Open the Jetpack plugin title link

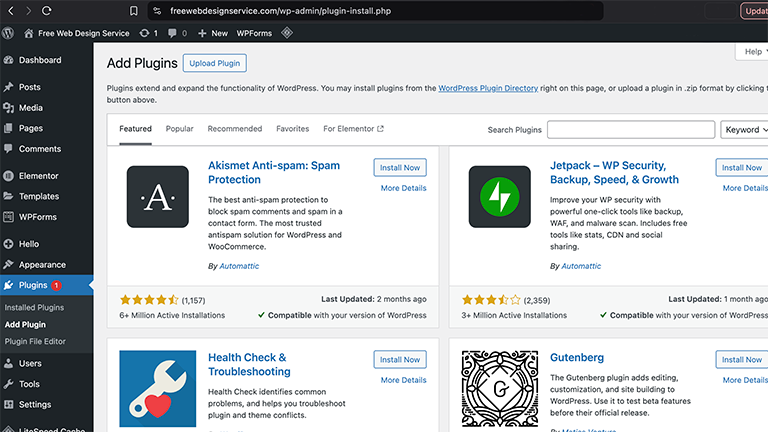614,172
